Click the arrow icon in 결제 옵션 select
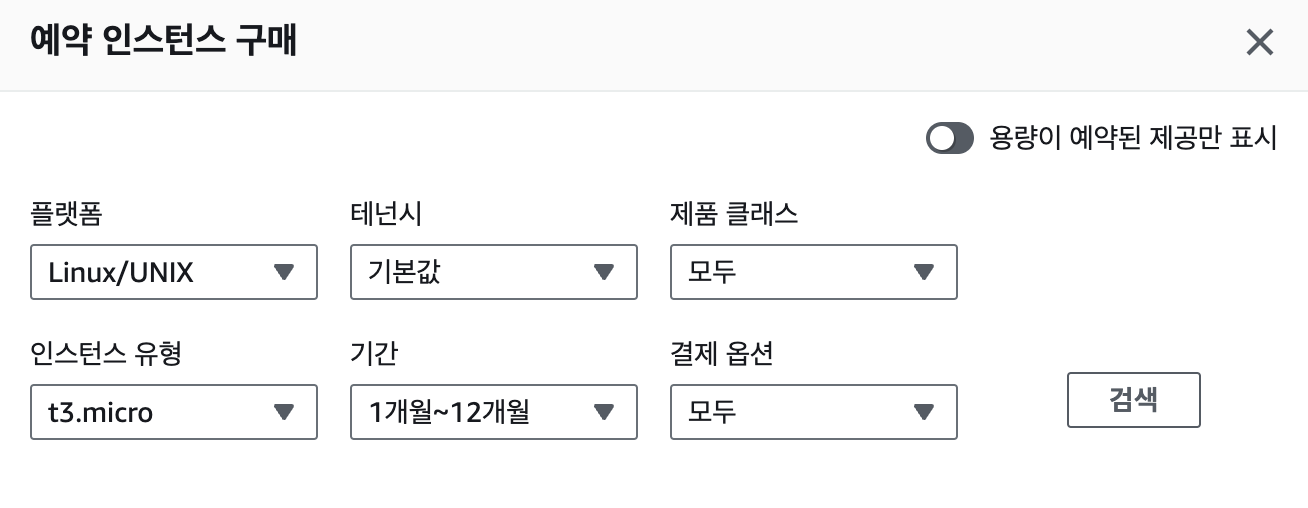 924,412
